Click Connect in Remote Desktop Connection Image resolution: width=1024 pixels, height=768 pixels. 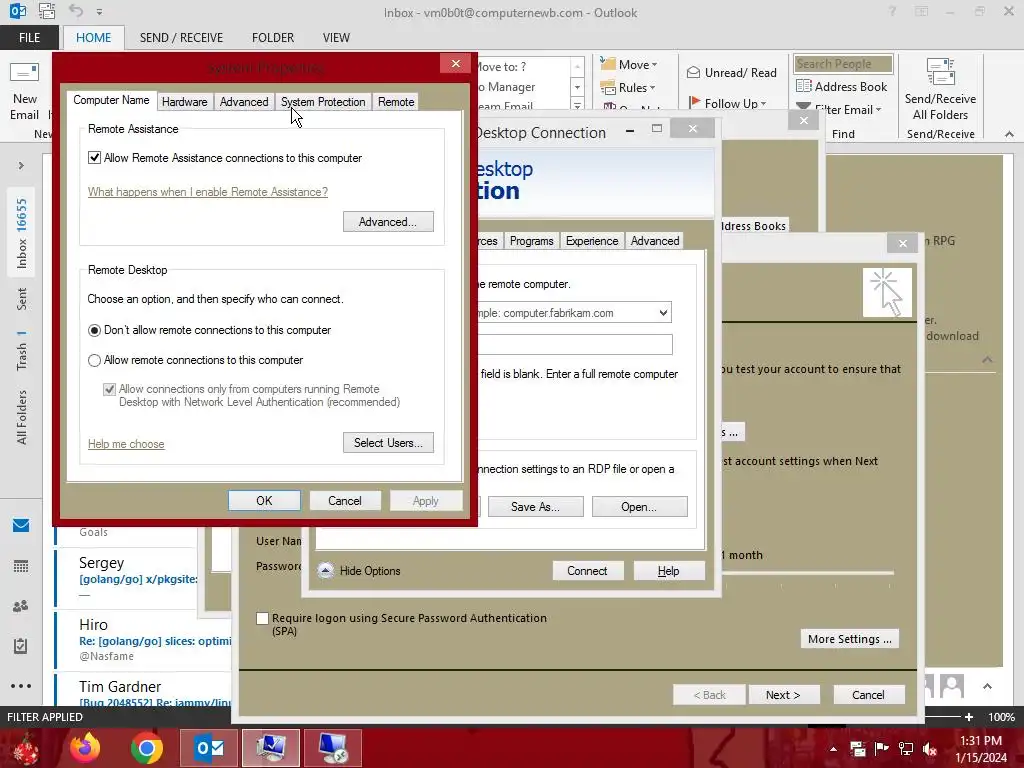point(587,571)
